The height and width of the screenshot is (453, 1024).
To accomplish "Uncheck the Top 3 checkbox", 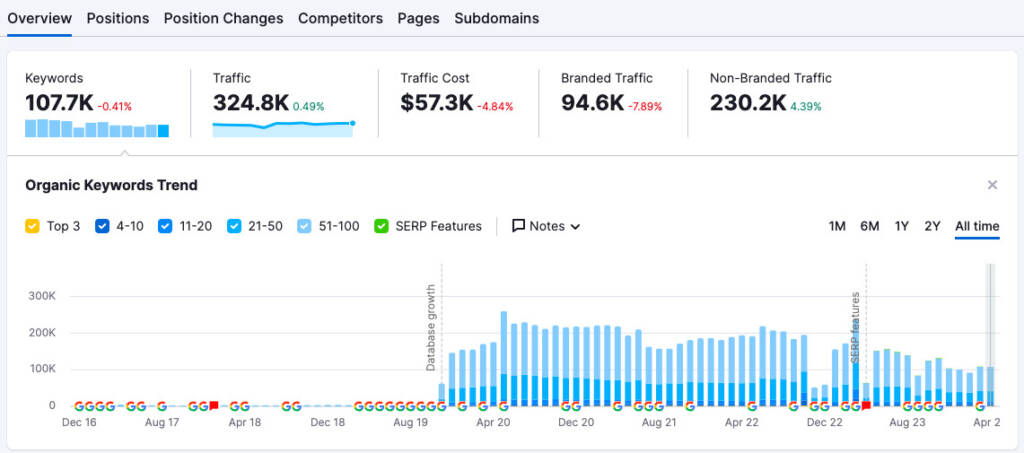I will pos(33,226).
